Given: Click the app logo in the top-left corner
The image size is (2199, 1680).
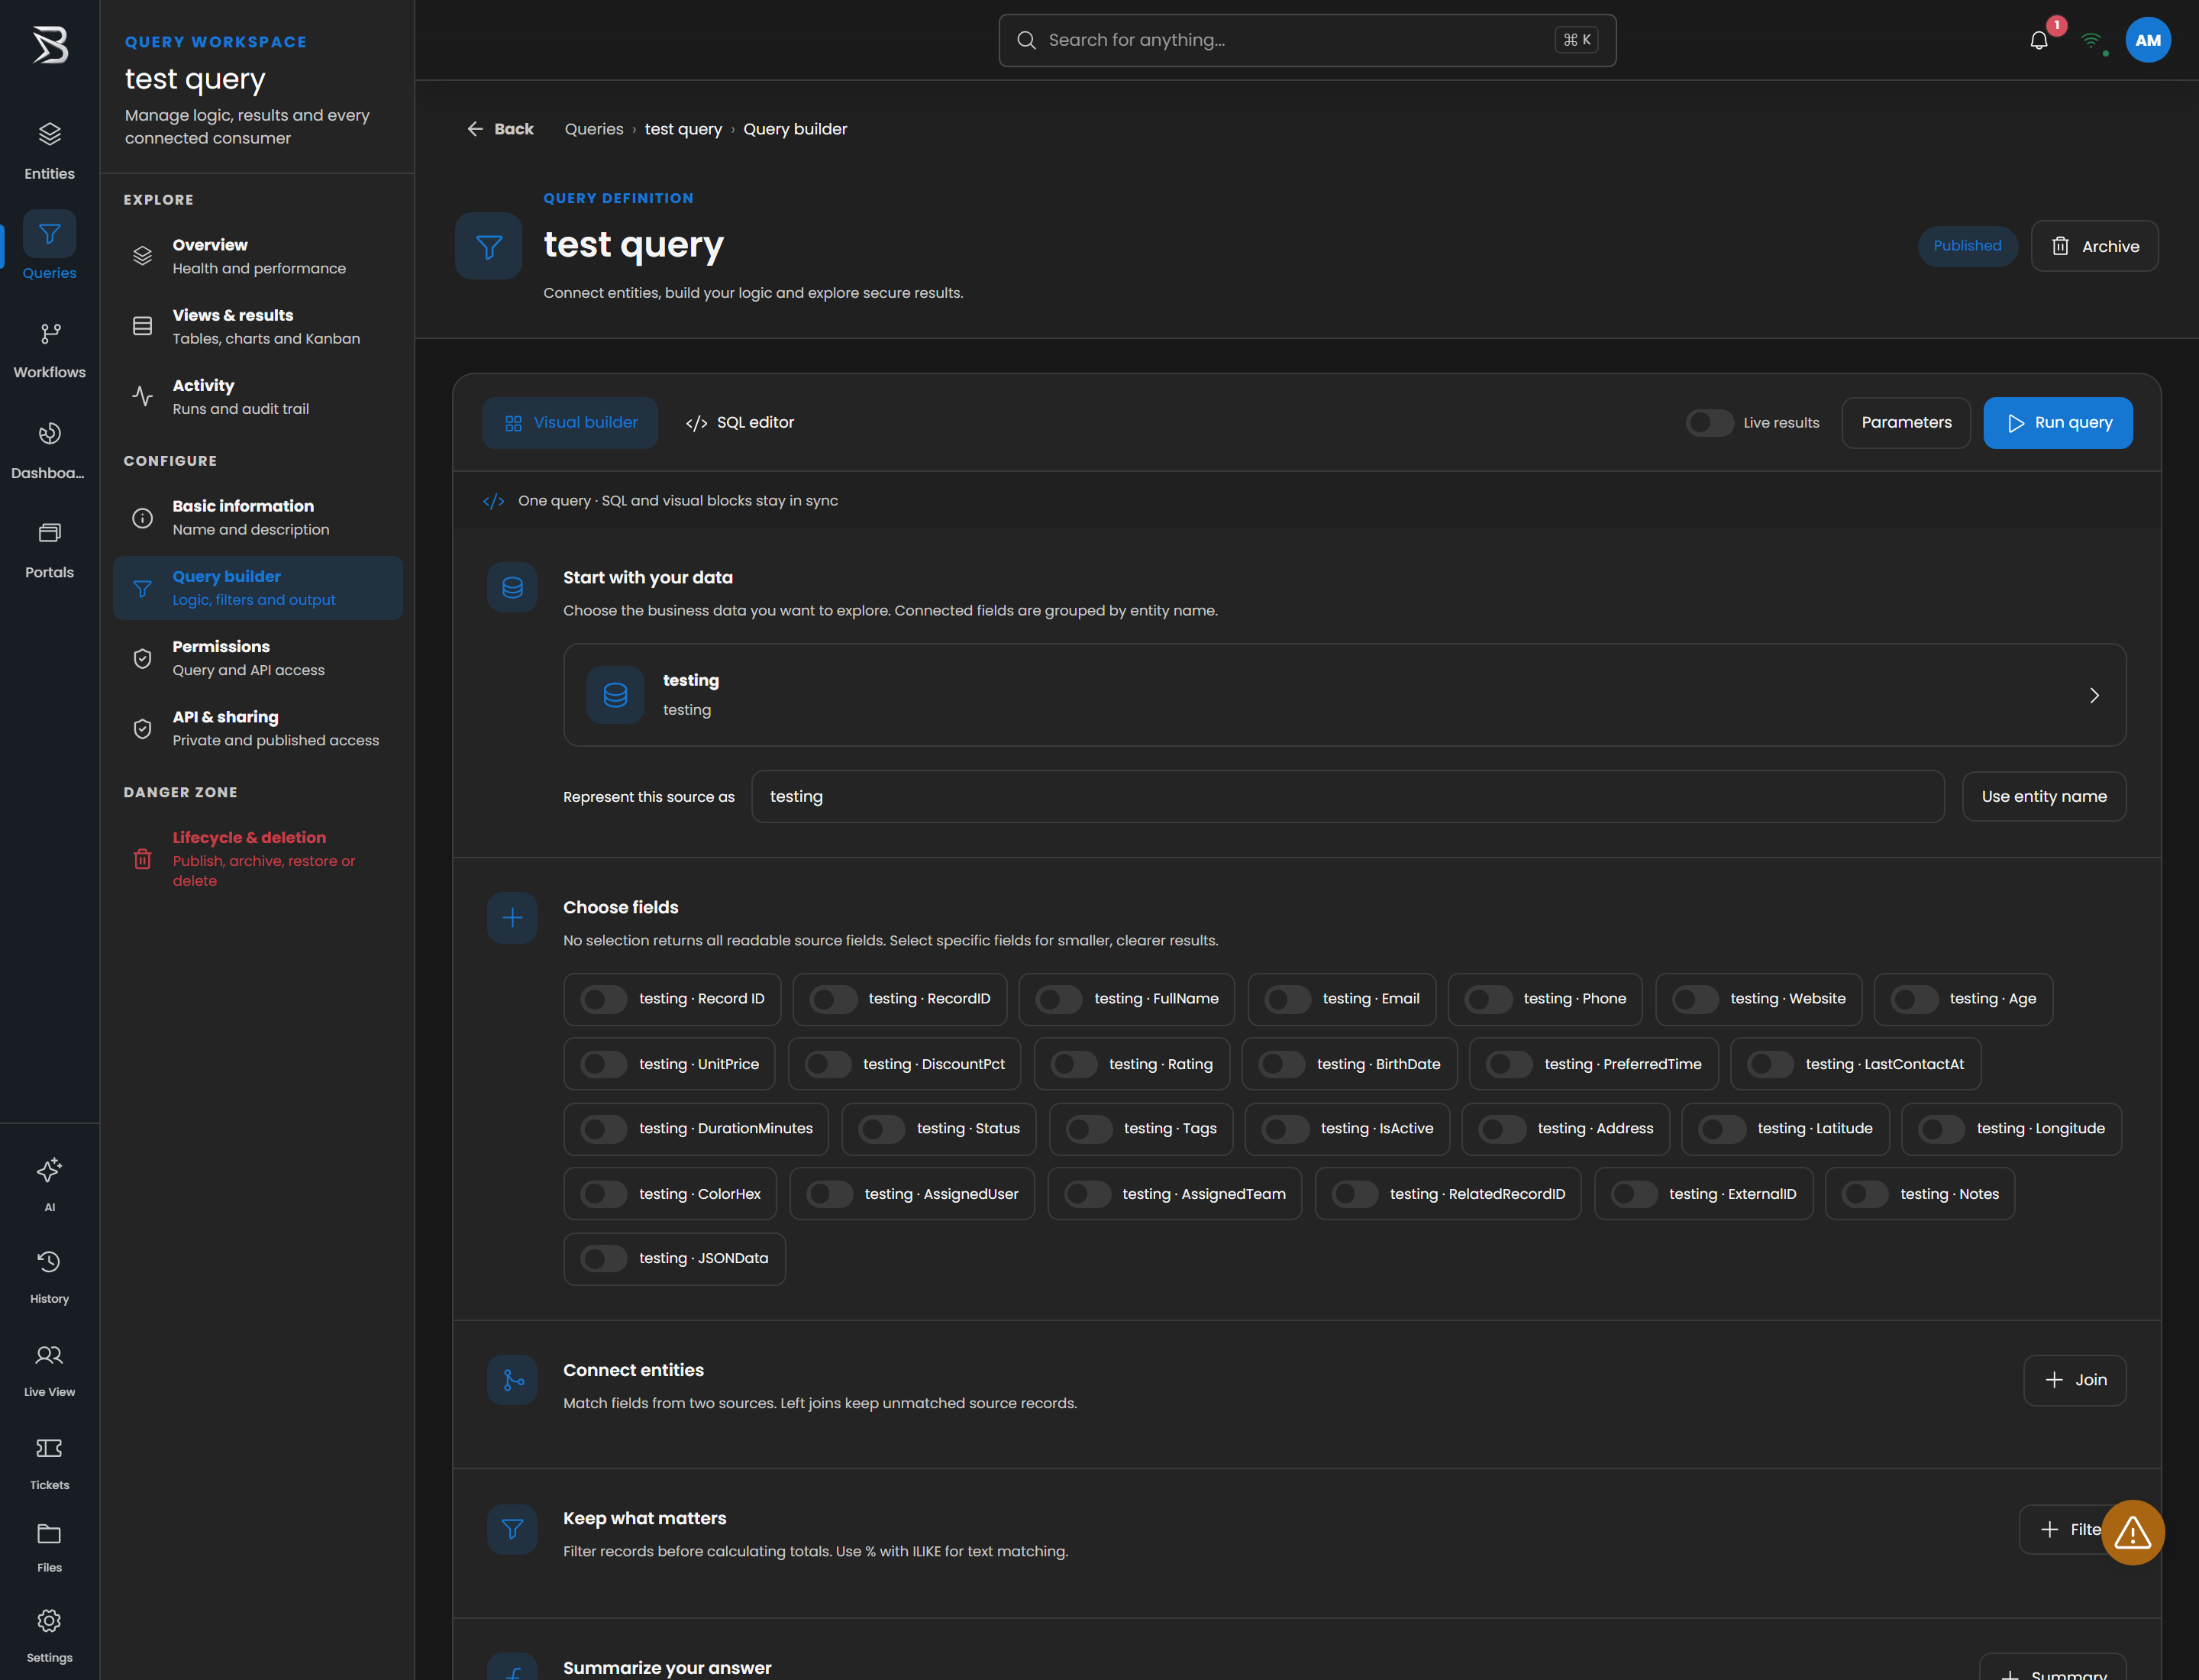Looking at the screenshot, I should pos(49,44).
